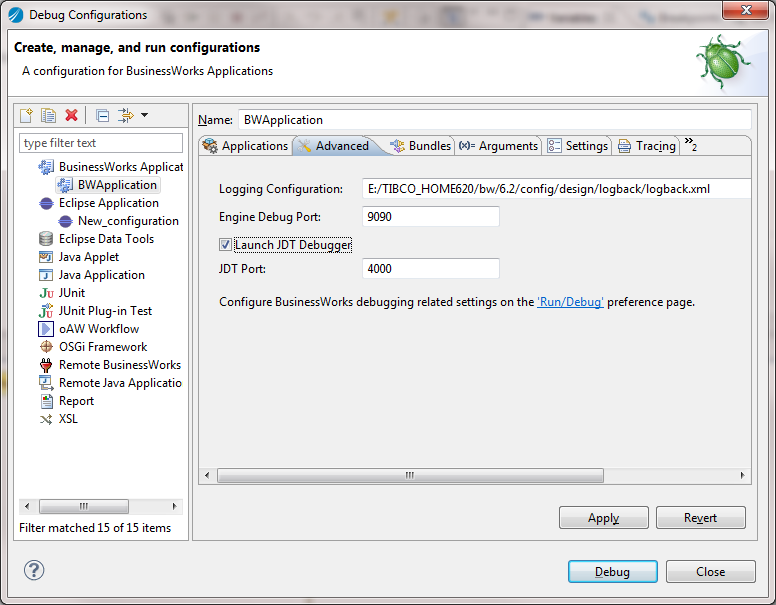Switch to the Tracing tab
The height and width of the screenshot is (605, 776).
coord(646,146)
